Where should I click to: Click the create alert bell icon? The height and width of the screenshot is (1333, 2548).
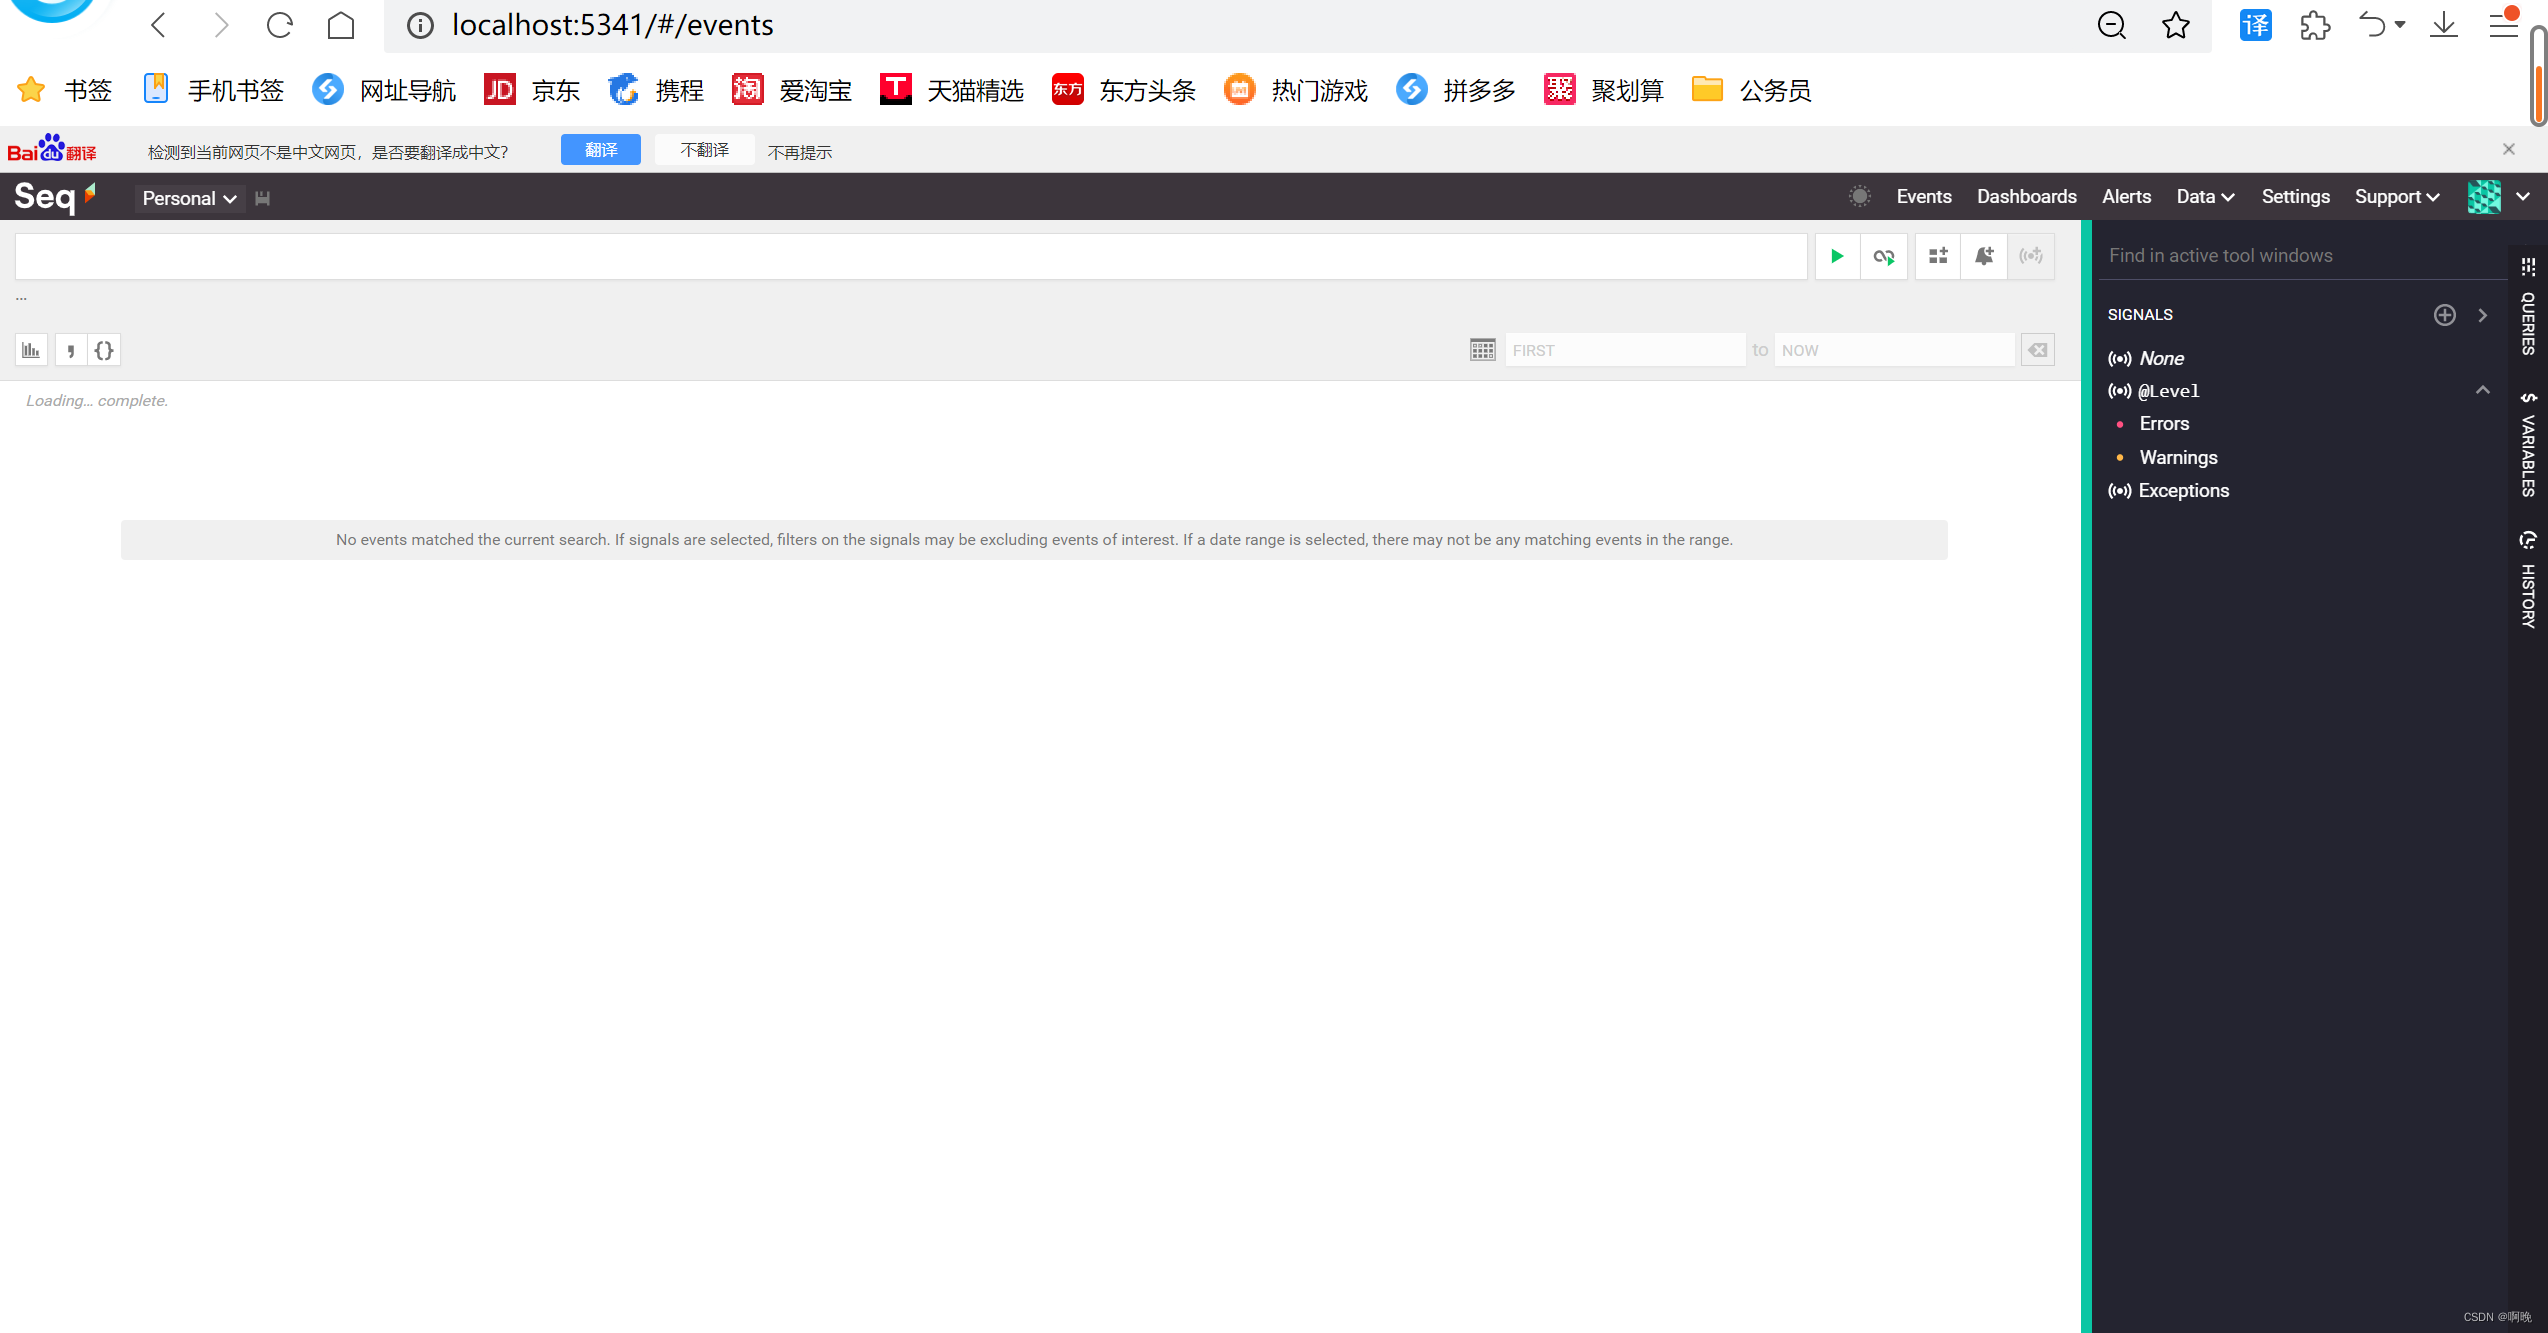[1985, 256]
